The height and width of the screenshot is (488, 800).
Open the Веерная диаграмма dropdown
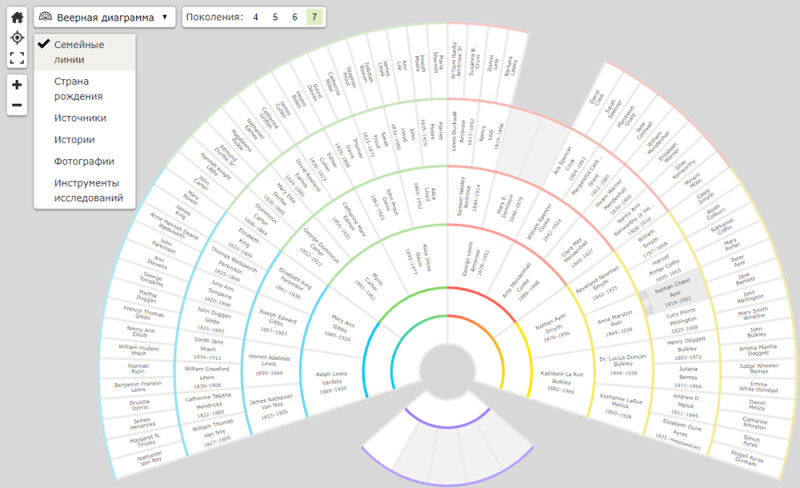(105, 17)
